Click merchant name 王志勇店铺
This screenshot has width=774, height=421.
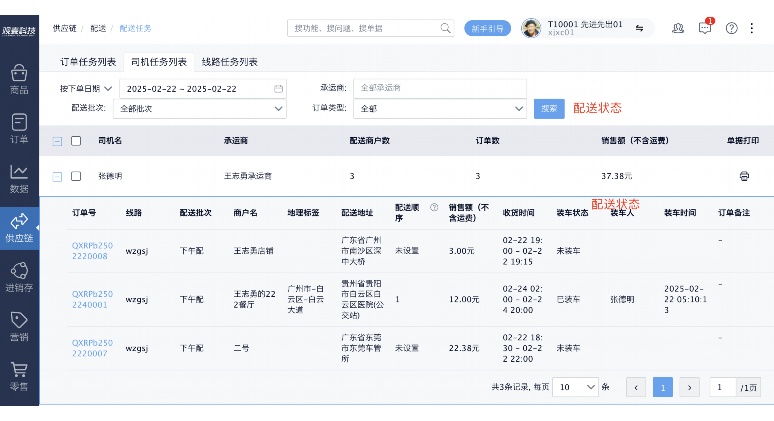point(253,251)
